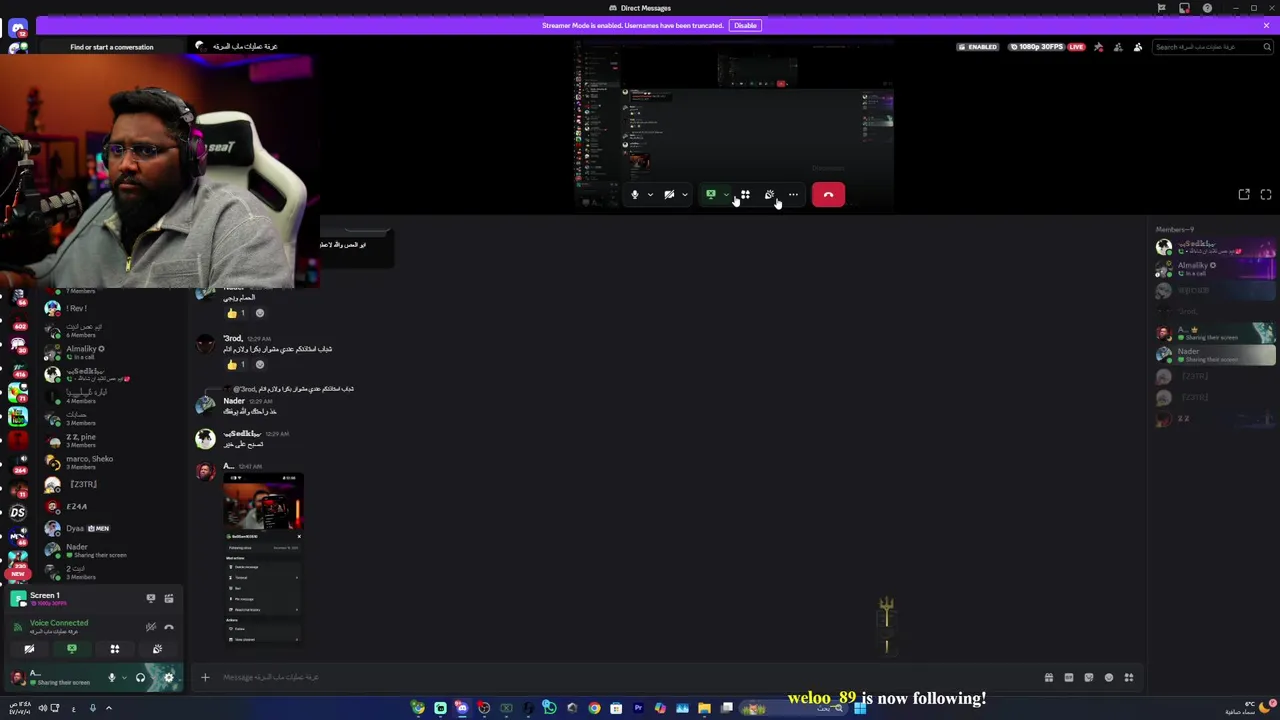The height and width of the screenshot is (720, 1280).
Task: Open GIF picker in message bar
Action: (x=1069, y=677)
